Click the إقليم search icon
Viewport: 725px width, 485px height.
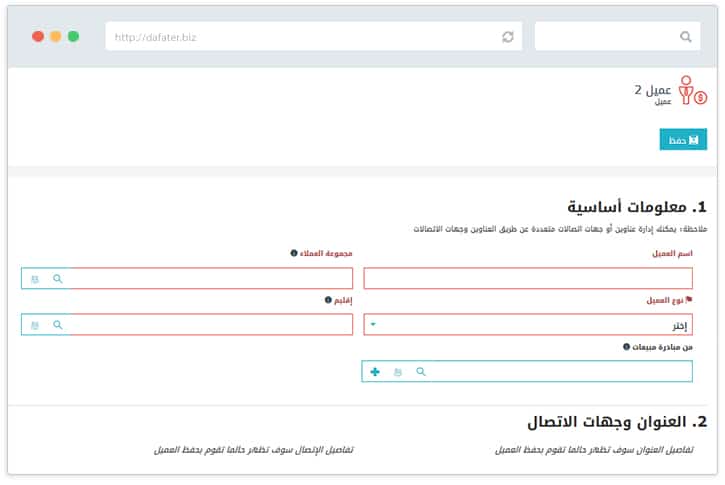(x=57, y=325)
